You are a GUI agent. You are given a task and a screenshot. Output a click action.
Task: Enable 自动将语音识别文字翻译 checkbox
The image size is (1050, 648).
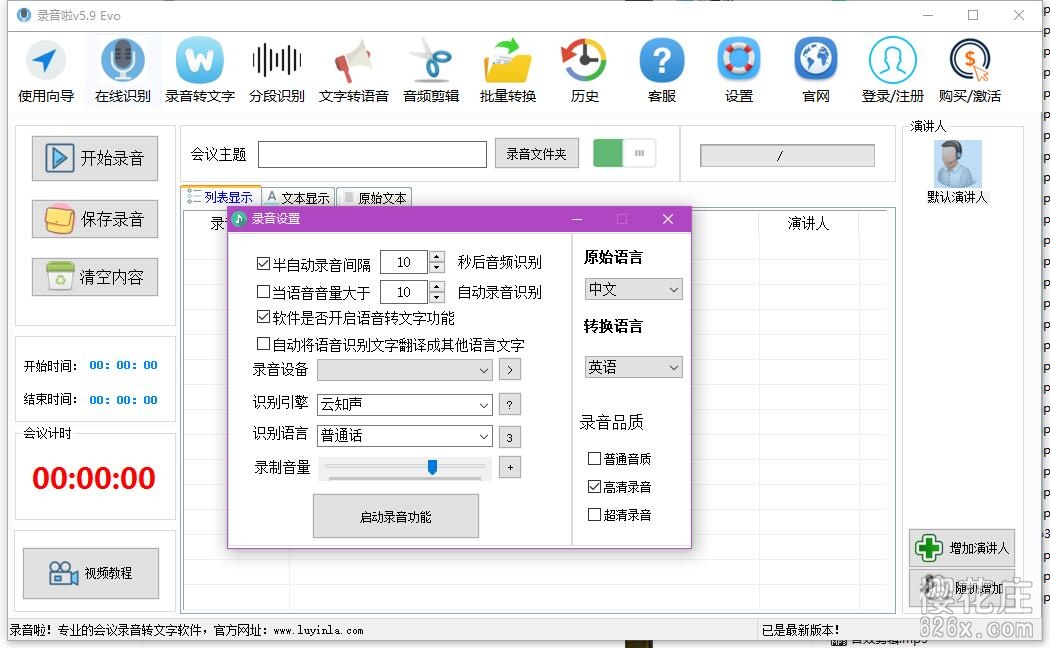click(263, 344)
